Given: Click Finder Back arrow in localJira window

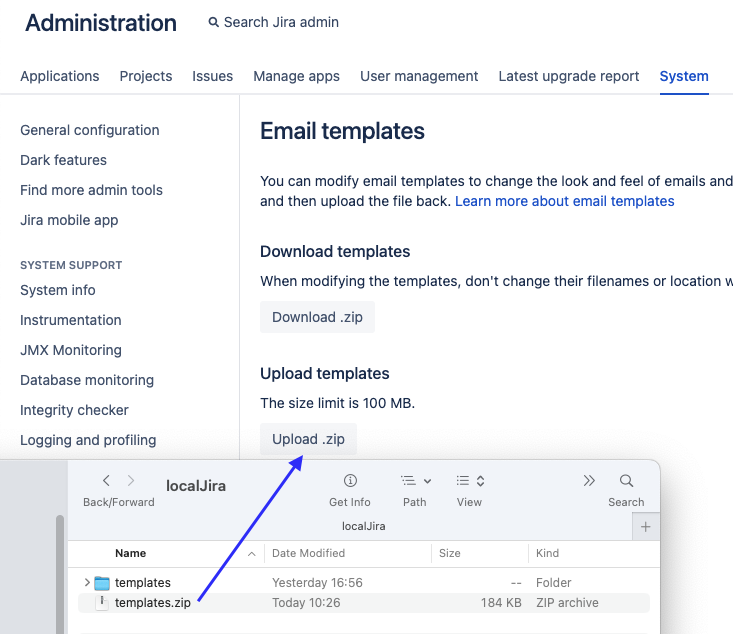Looking at the screenshot, I should (107, 480).
